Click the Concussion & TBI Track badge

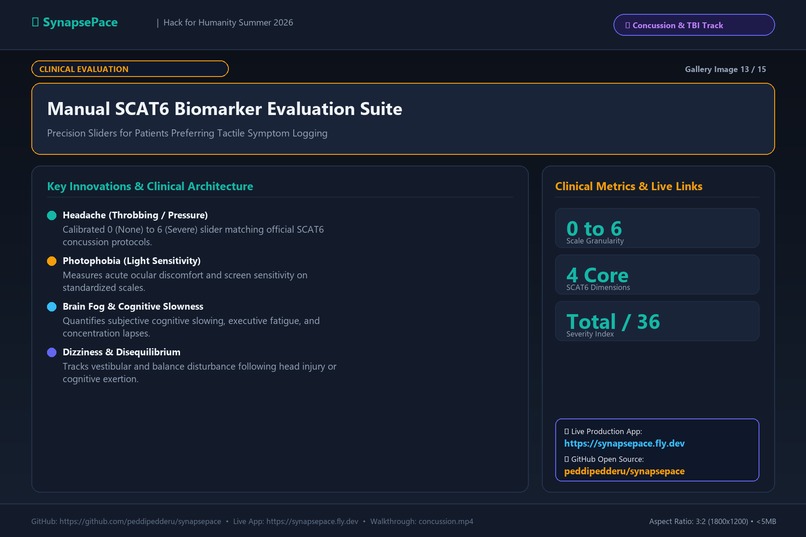pyautogui.click(x=694, y=25)
